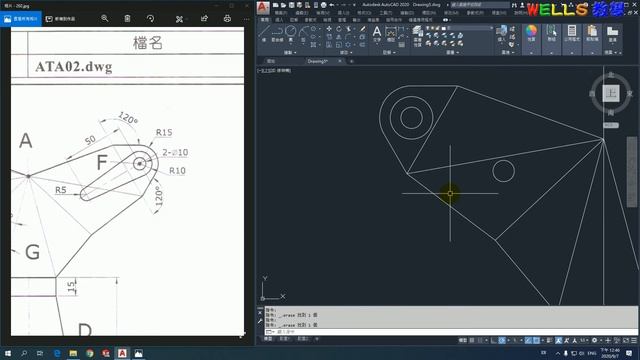640x360 pixels.
Task: Toggle snap mode in status bar
Action: [x=480, y=340]
